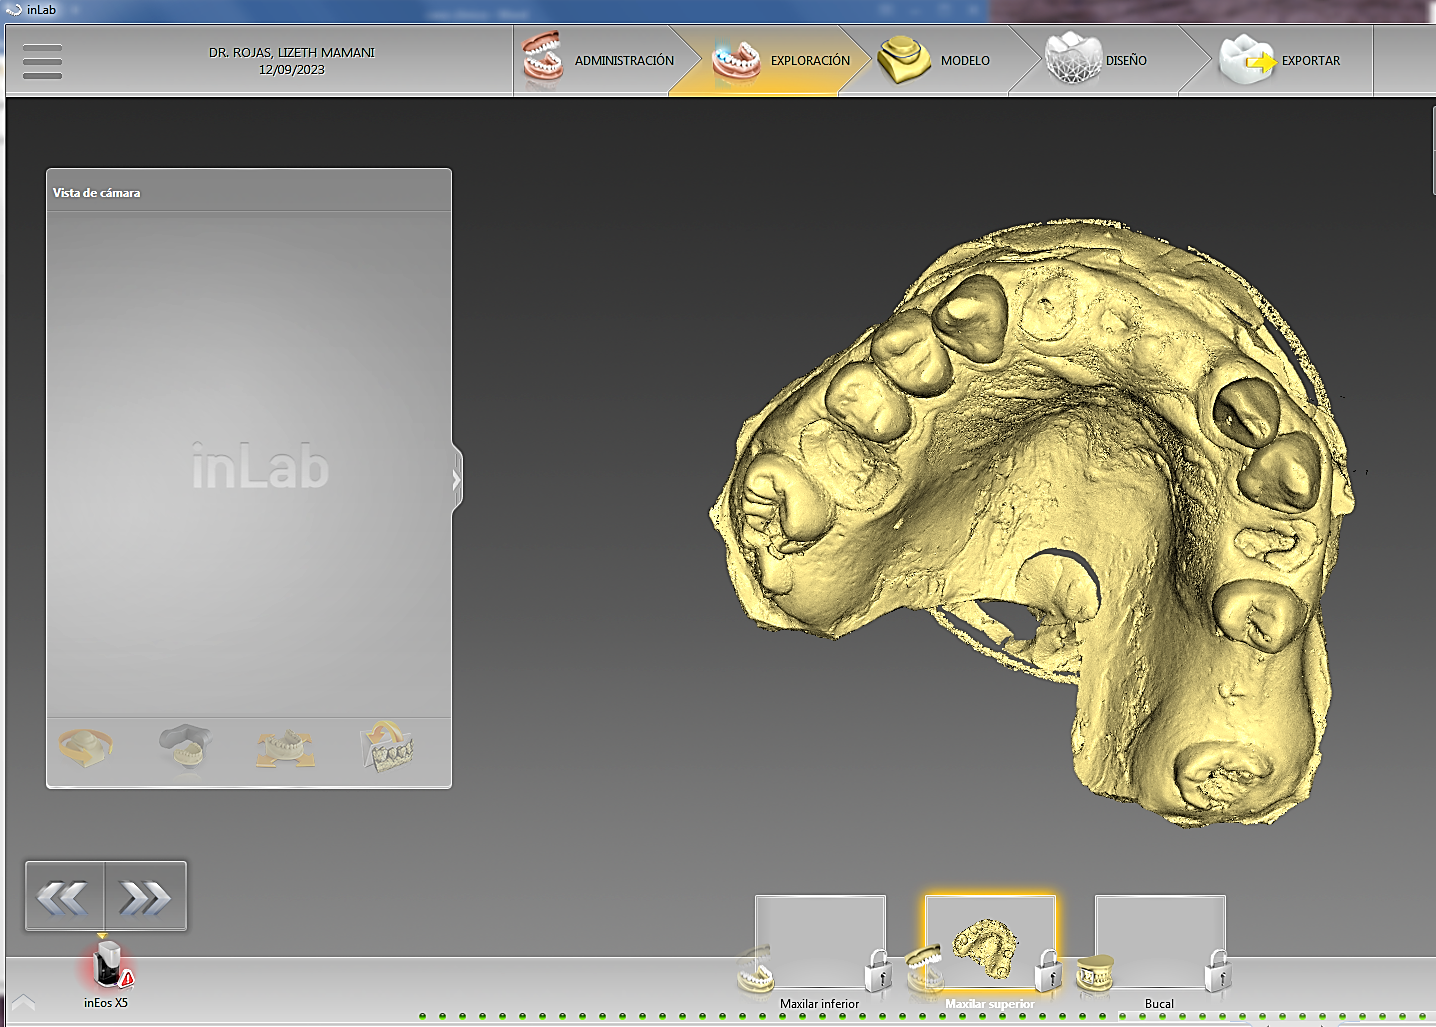
Task: Select the Maxilar superior image catalog
Action: tap(990, 942)
